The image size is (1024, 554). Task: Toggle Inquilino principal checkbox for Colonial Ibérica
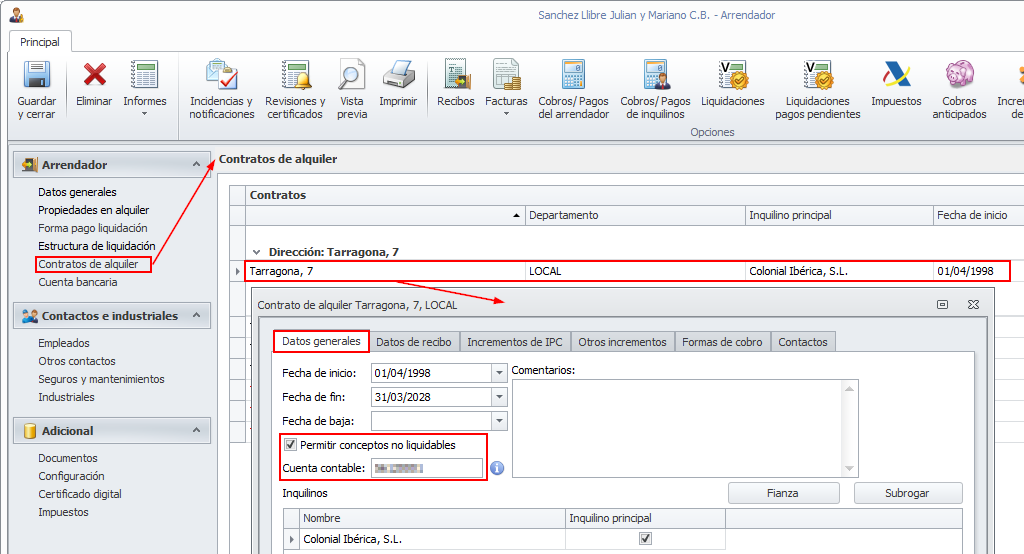[x=645, y=538]
